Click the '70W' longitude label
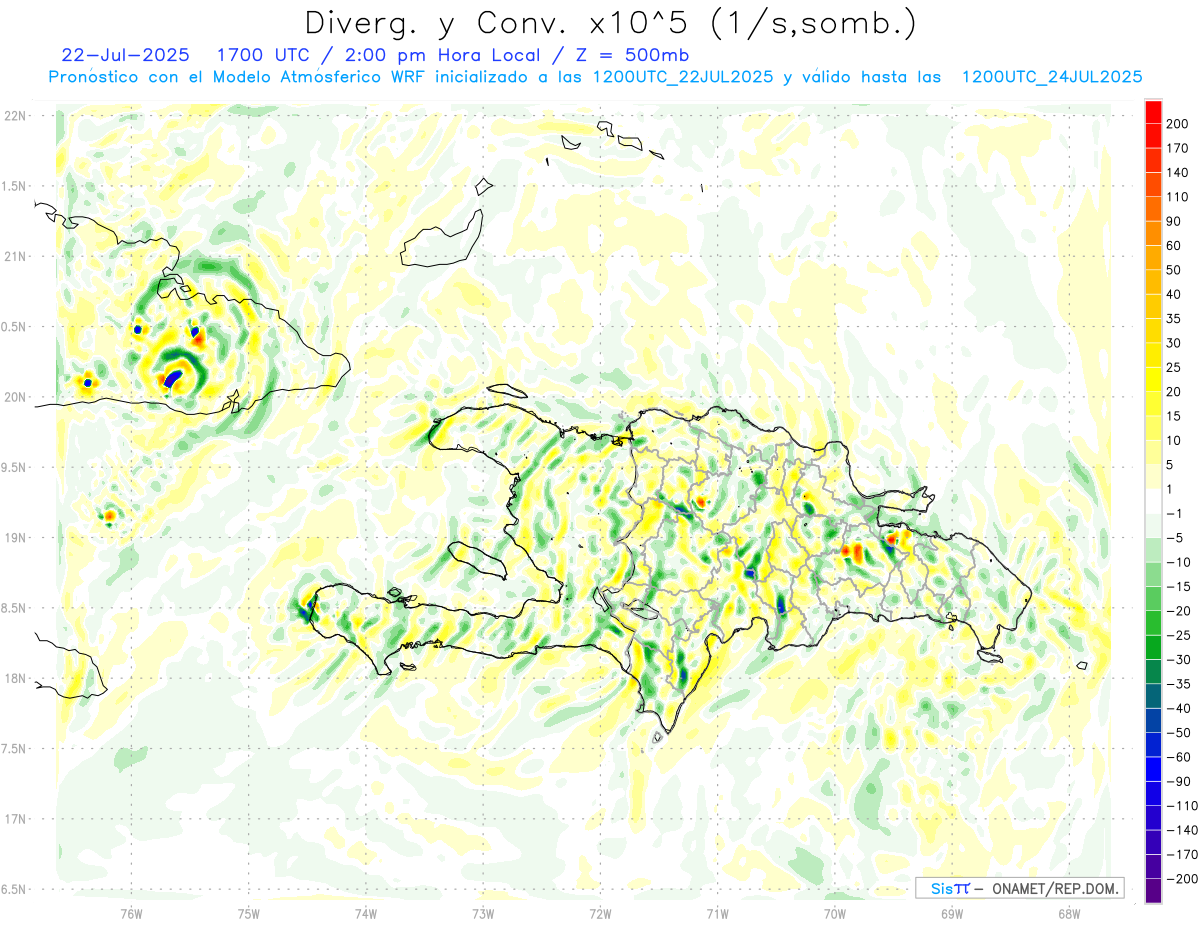The image size is (1200, 927). click(x=834, y=914)
